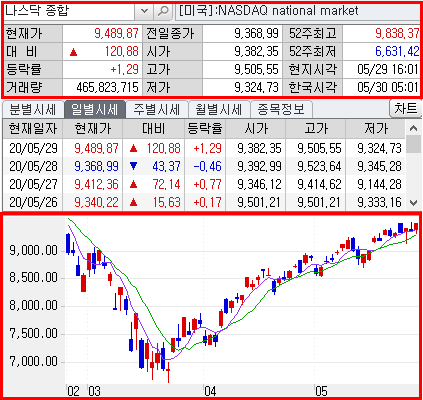Viewport: 423px width, 400px height.
Task: Select the 일별시세 tab
Action: coord(95,109)
